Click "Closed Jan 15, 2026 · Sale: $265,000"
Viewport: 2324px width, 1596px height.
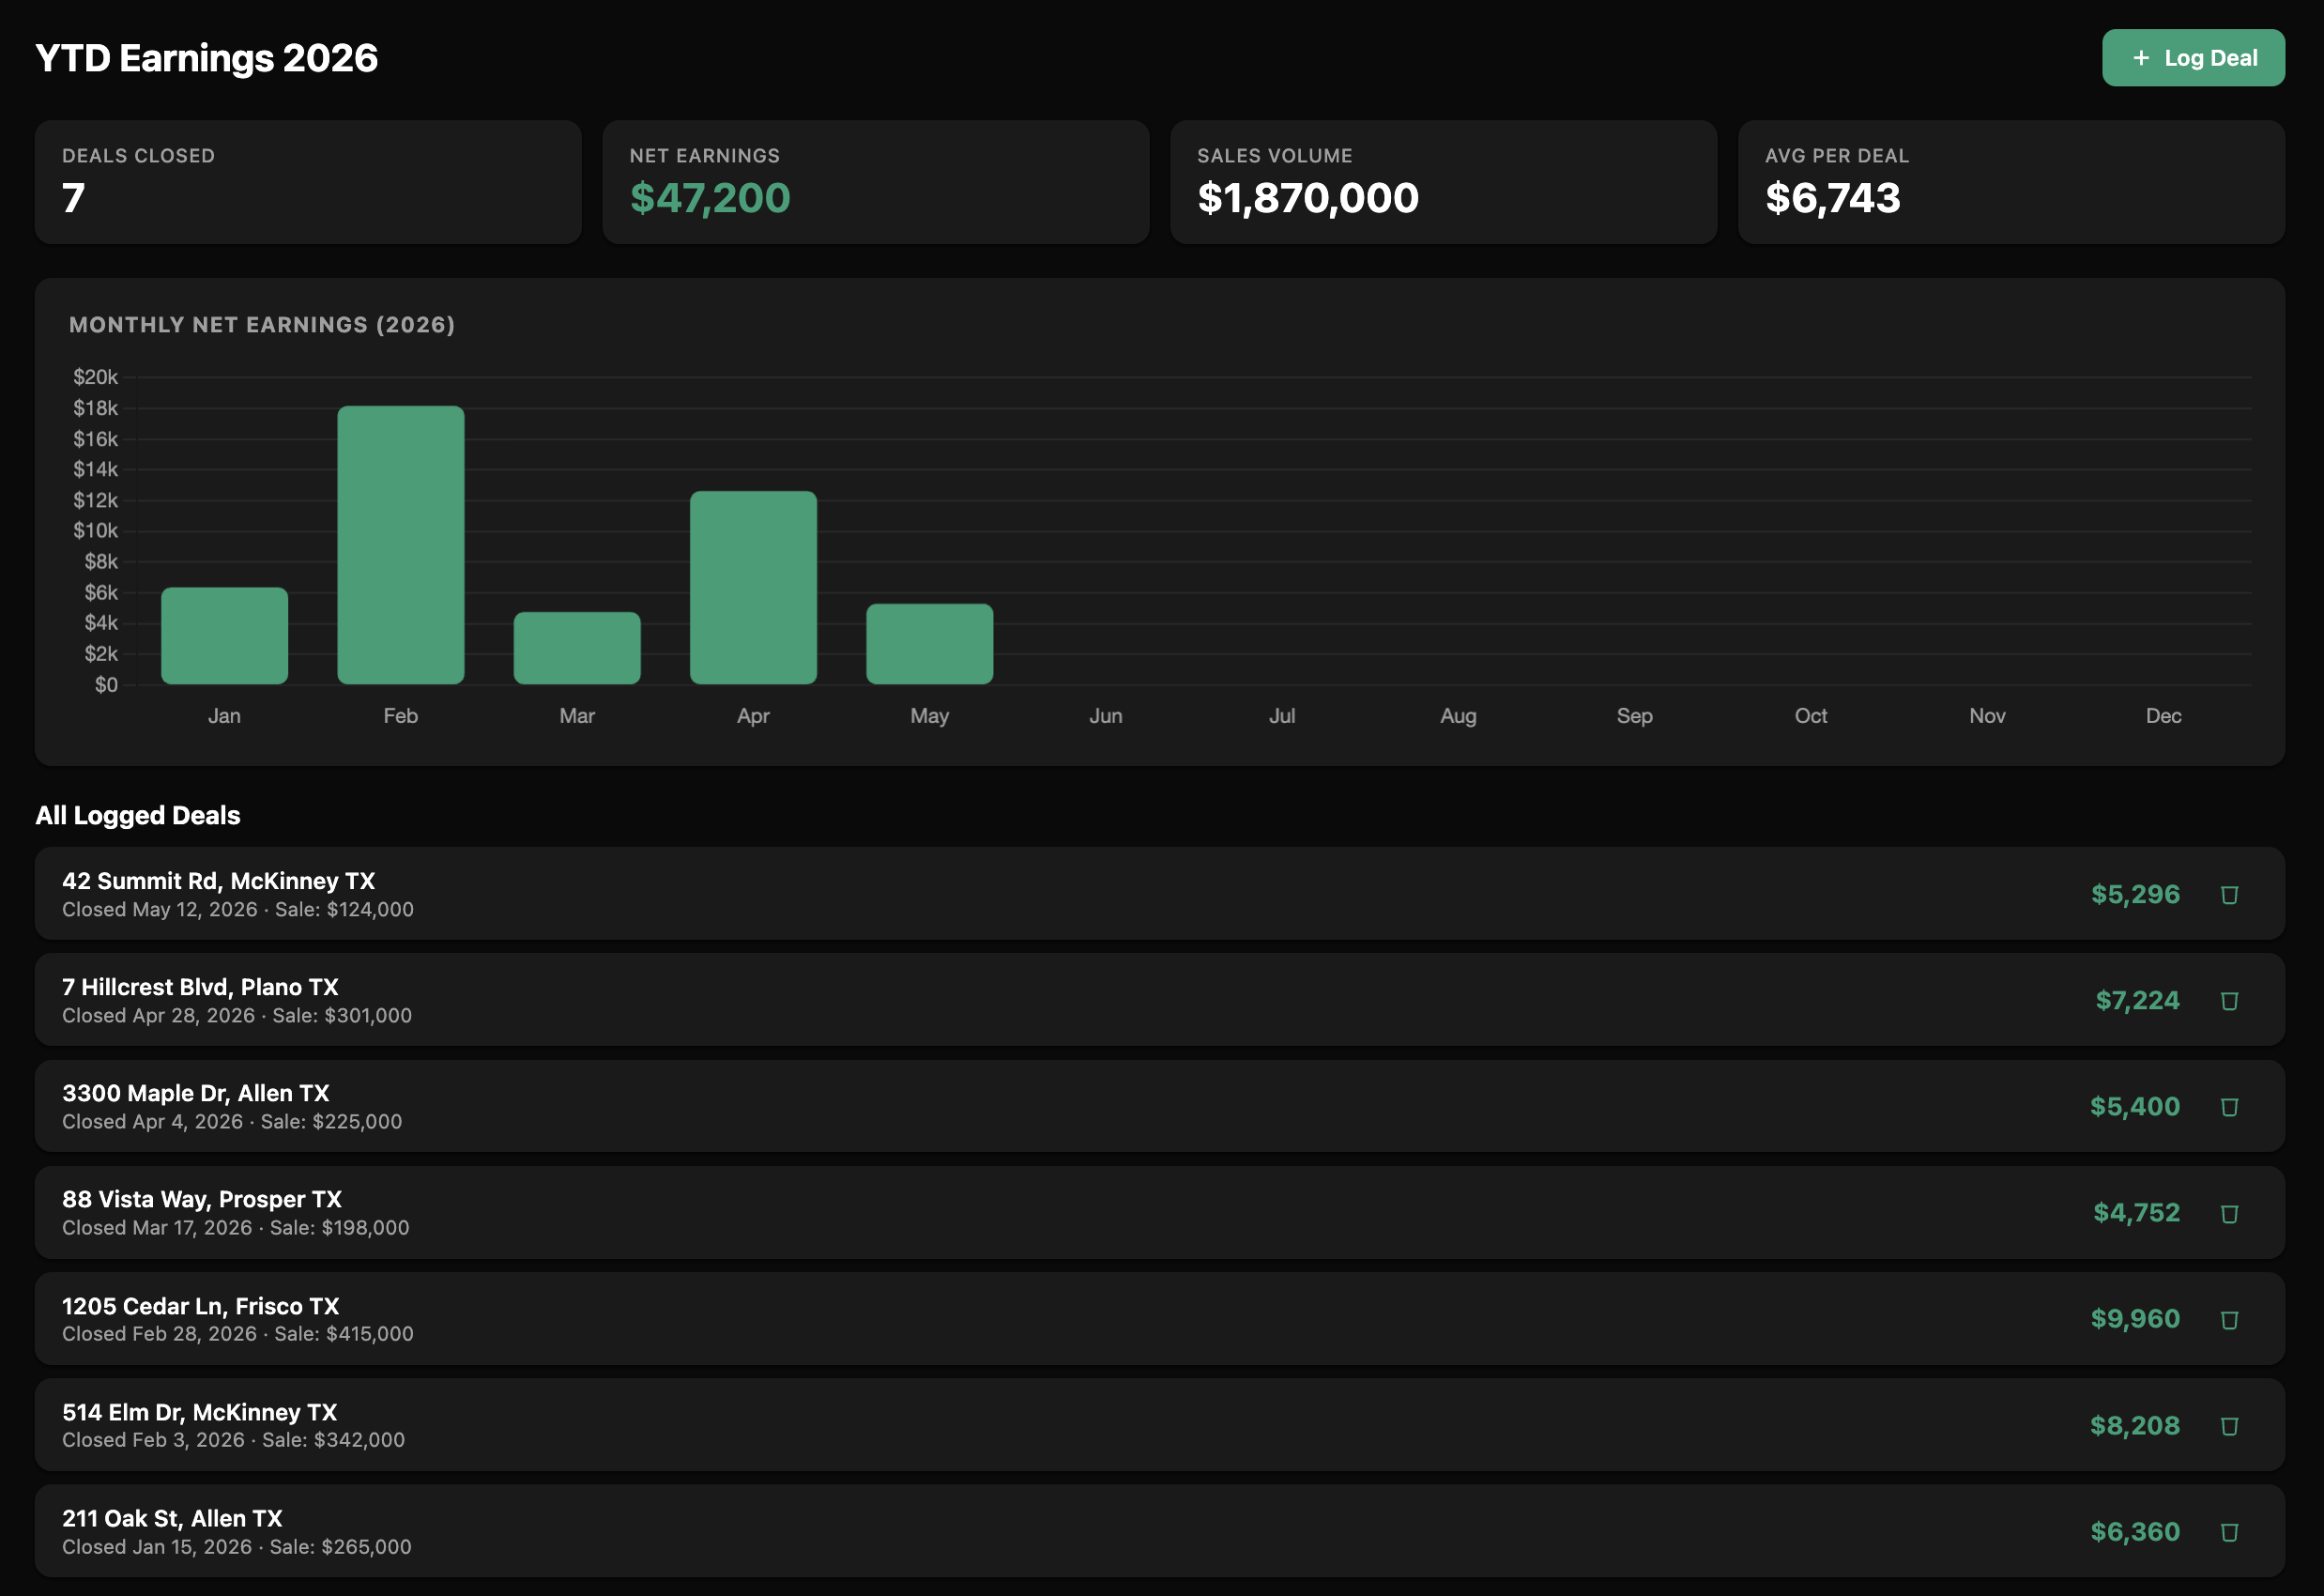237,1547
